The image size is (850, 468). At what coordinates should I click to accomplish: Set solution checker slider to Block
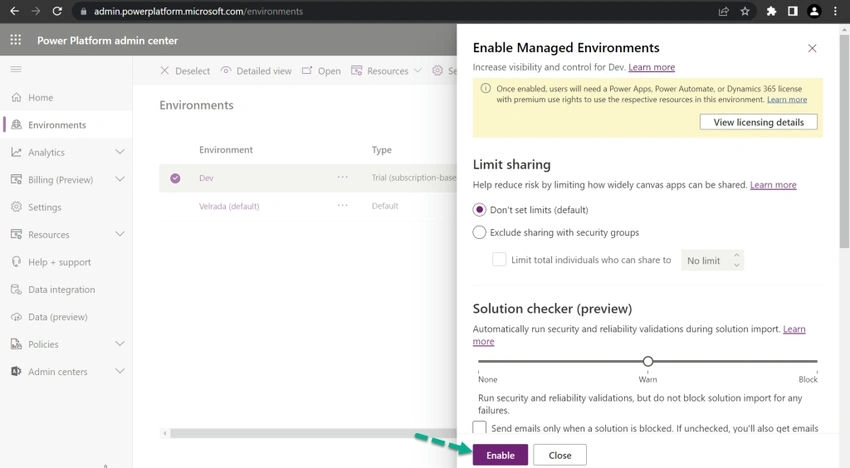(x=816, y=361)
